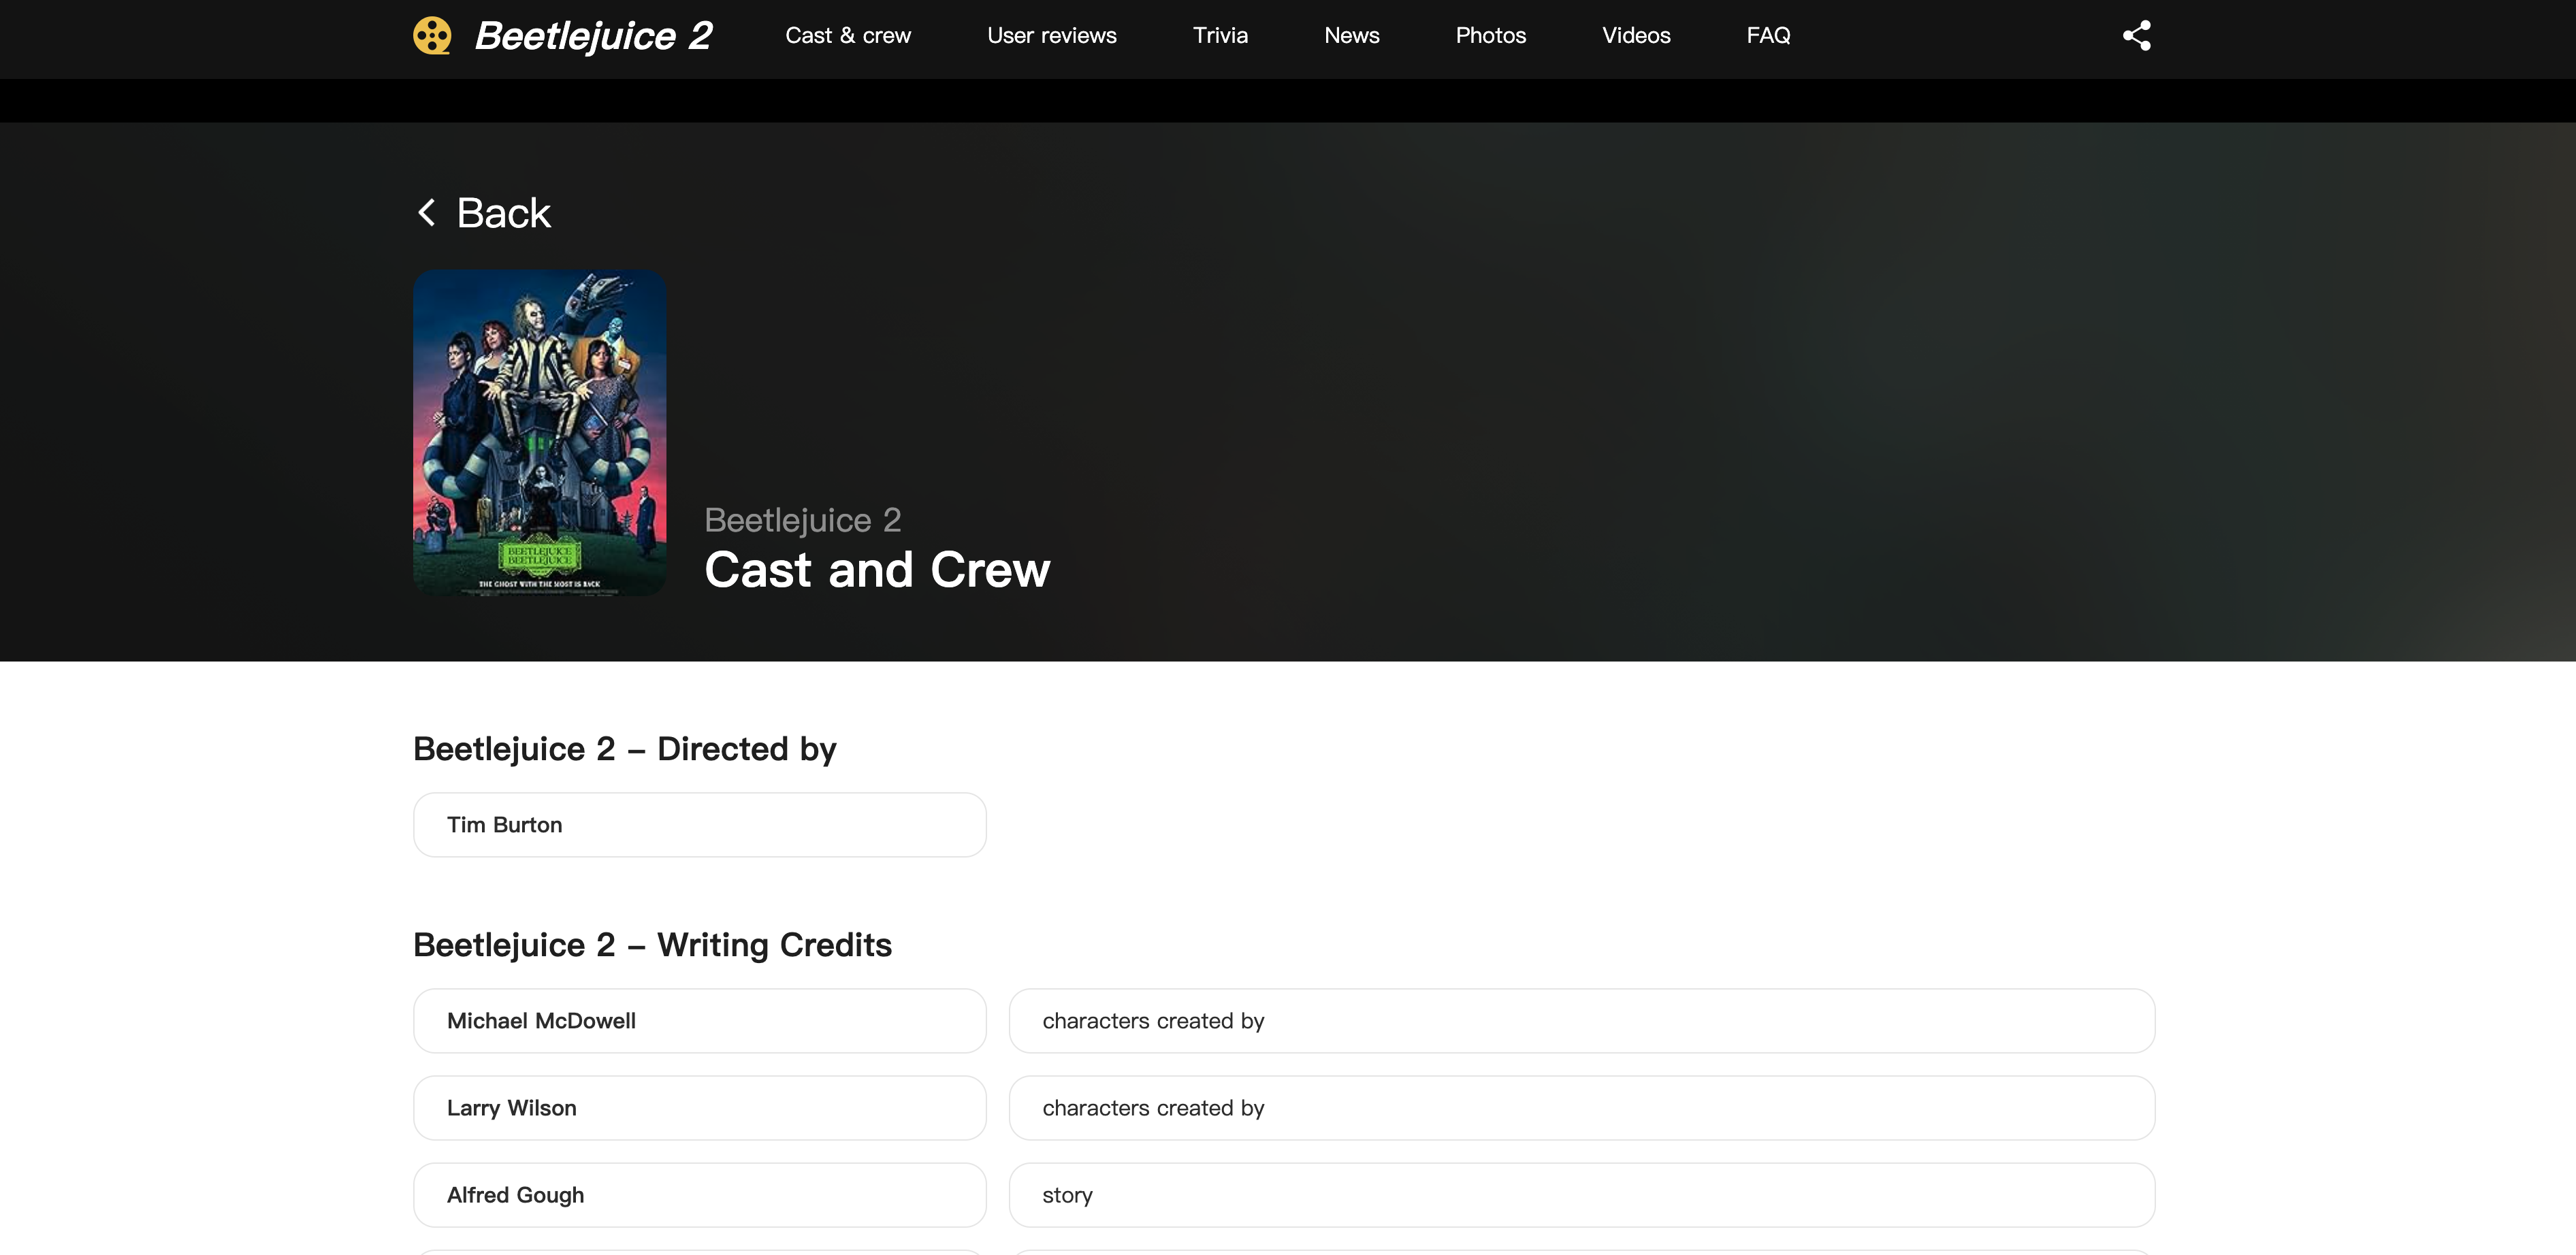Open the Cast & crew tab
This screenshot has height=1255, width=2576.
click(848, 36)
